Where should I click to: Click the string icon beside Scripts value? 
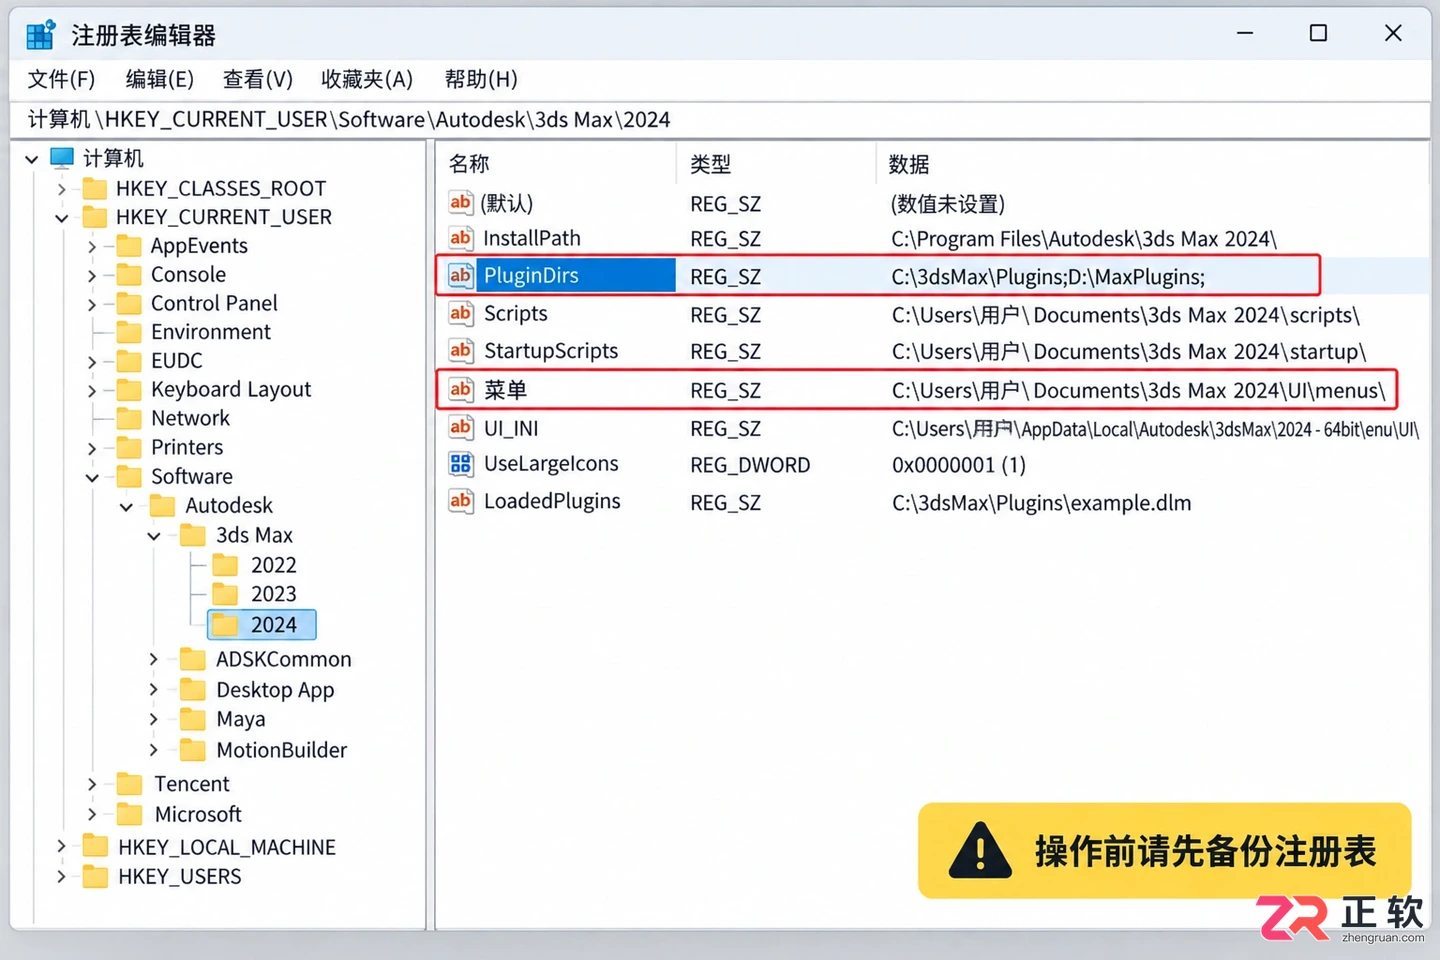(460, 313)
